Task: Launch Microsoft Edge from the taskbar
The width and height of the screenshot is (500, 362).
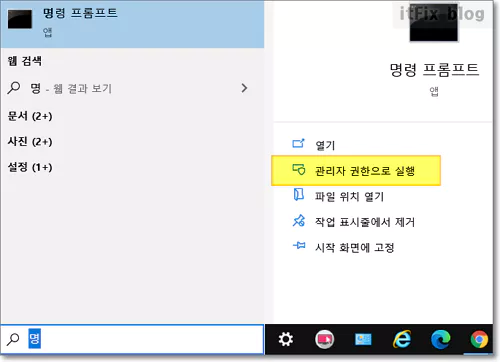Action: coord(441,339)
